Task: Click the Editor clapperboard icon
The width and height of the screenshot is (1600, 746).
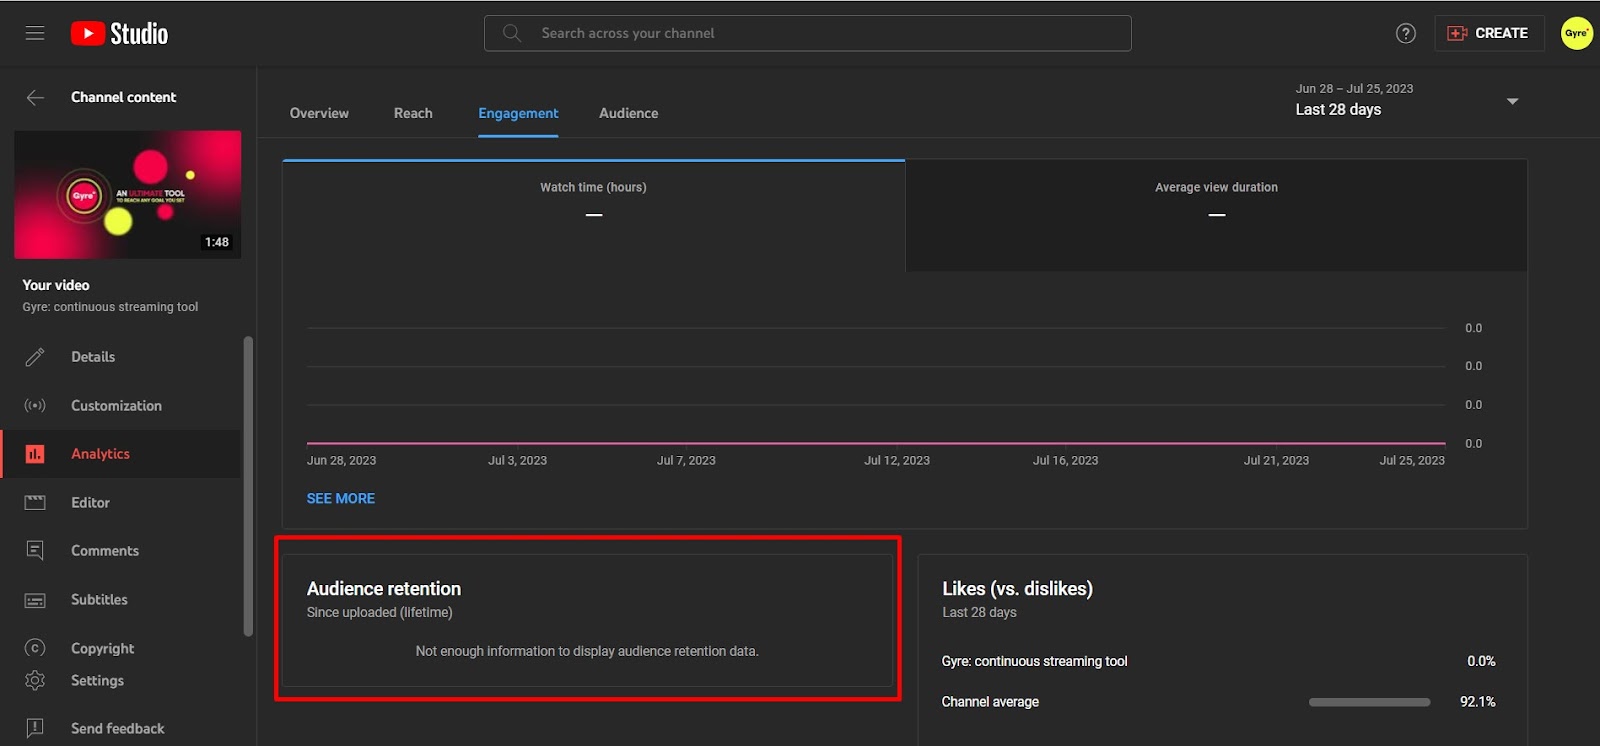Action: (35, 502)
